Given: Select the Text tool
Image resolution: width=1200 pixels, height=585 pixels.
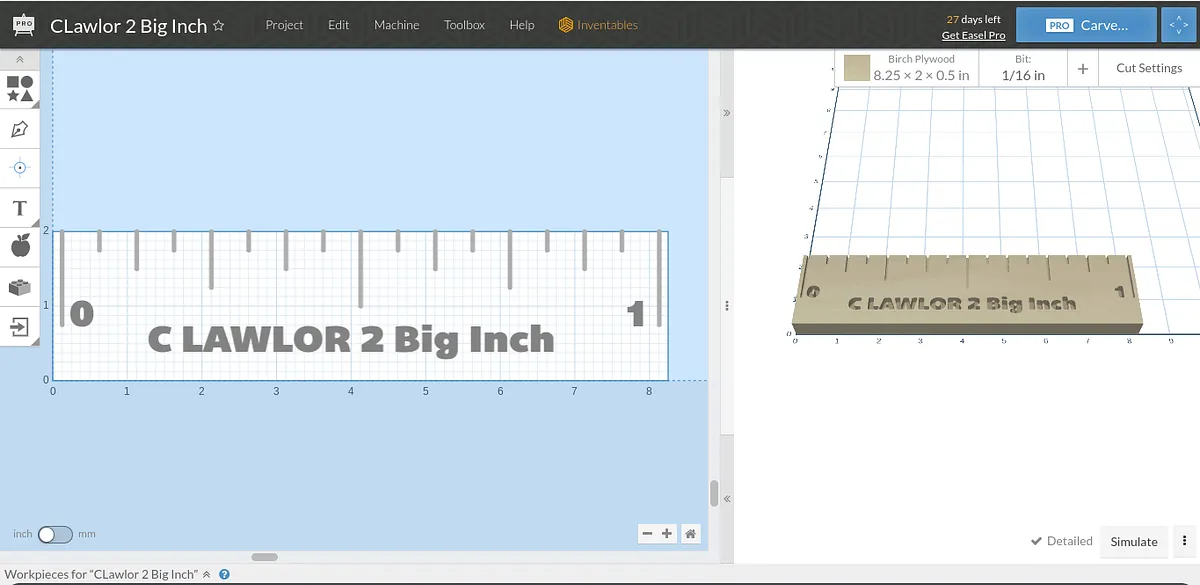Looking at the screenshot, I should (19, 208).
